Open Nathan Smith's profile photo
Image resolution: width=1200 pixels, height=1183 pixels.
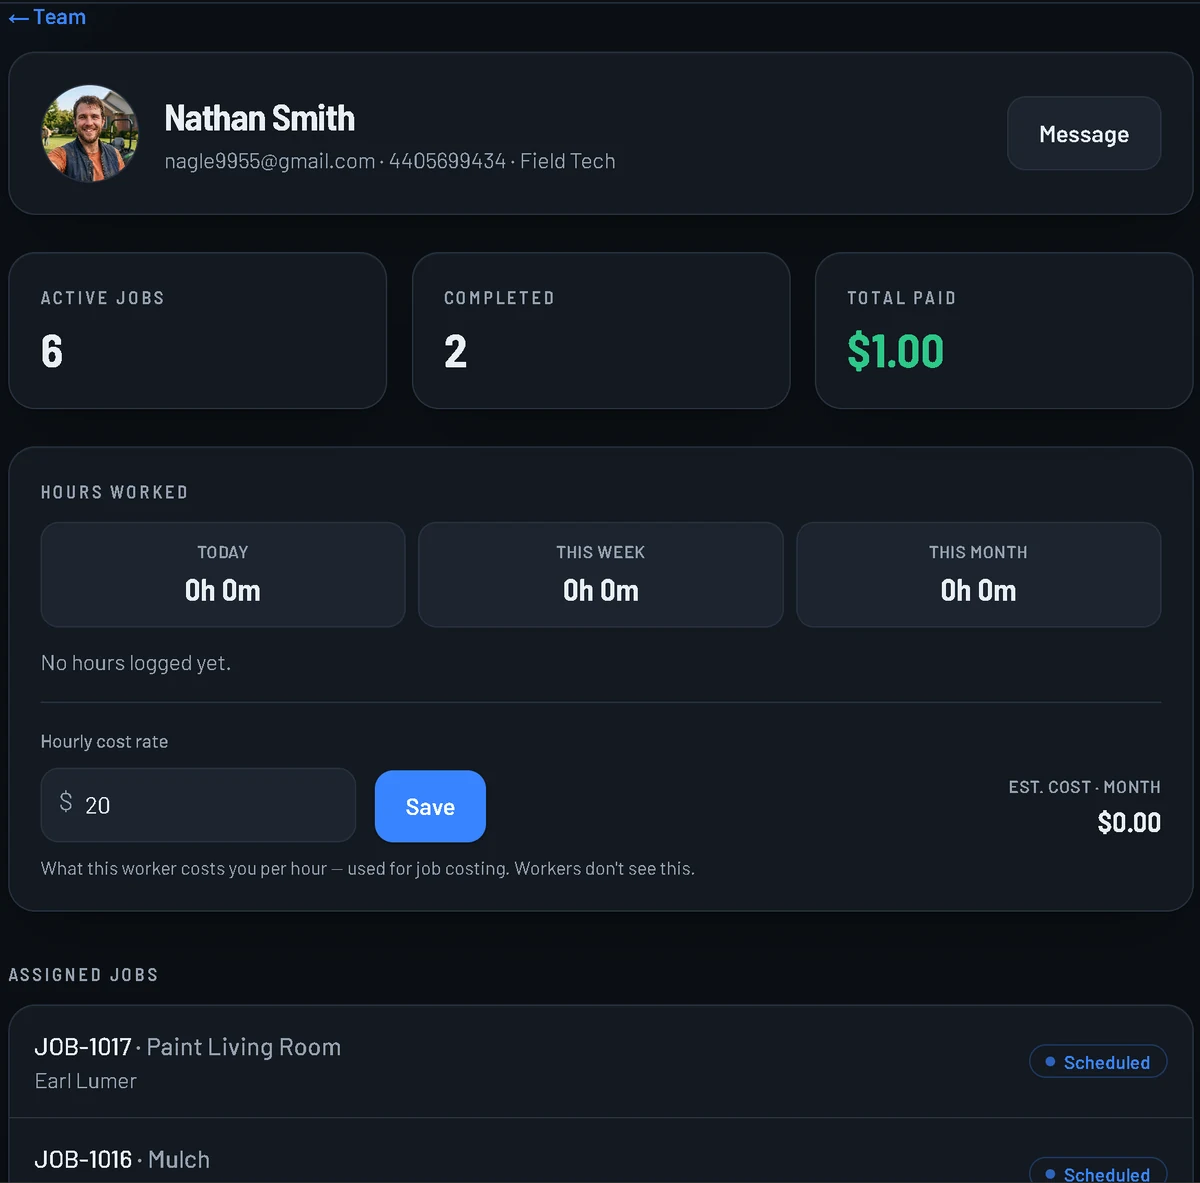90,133
